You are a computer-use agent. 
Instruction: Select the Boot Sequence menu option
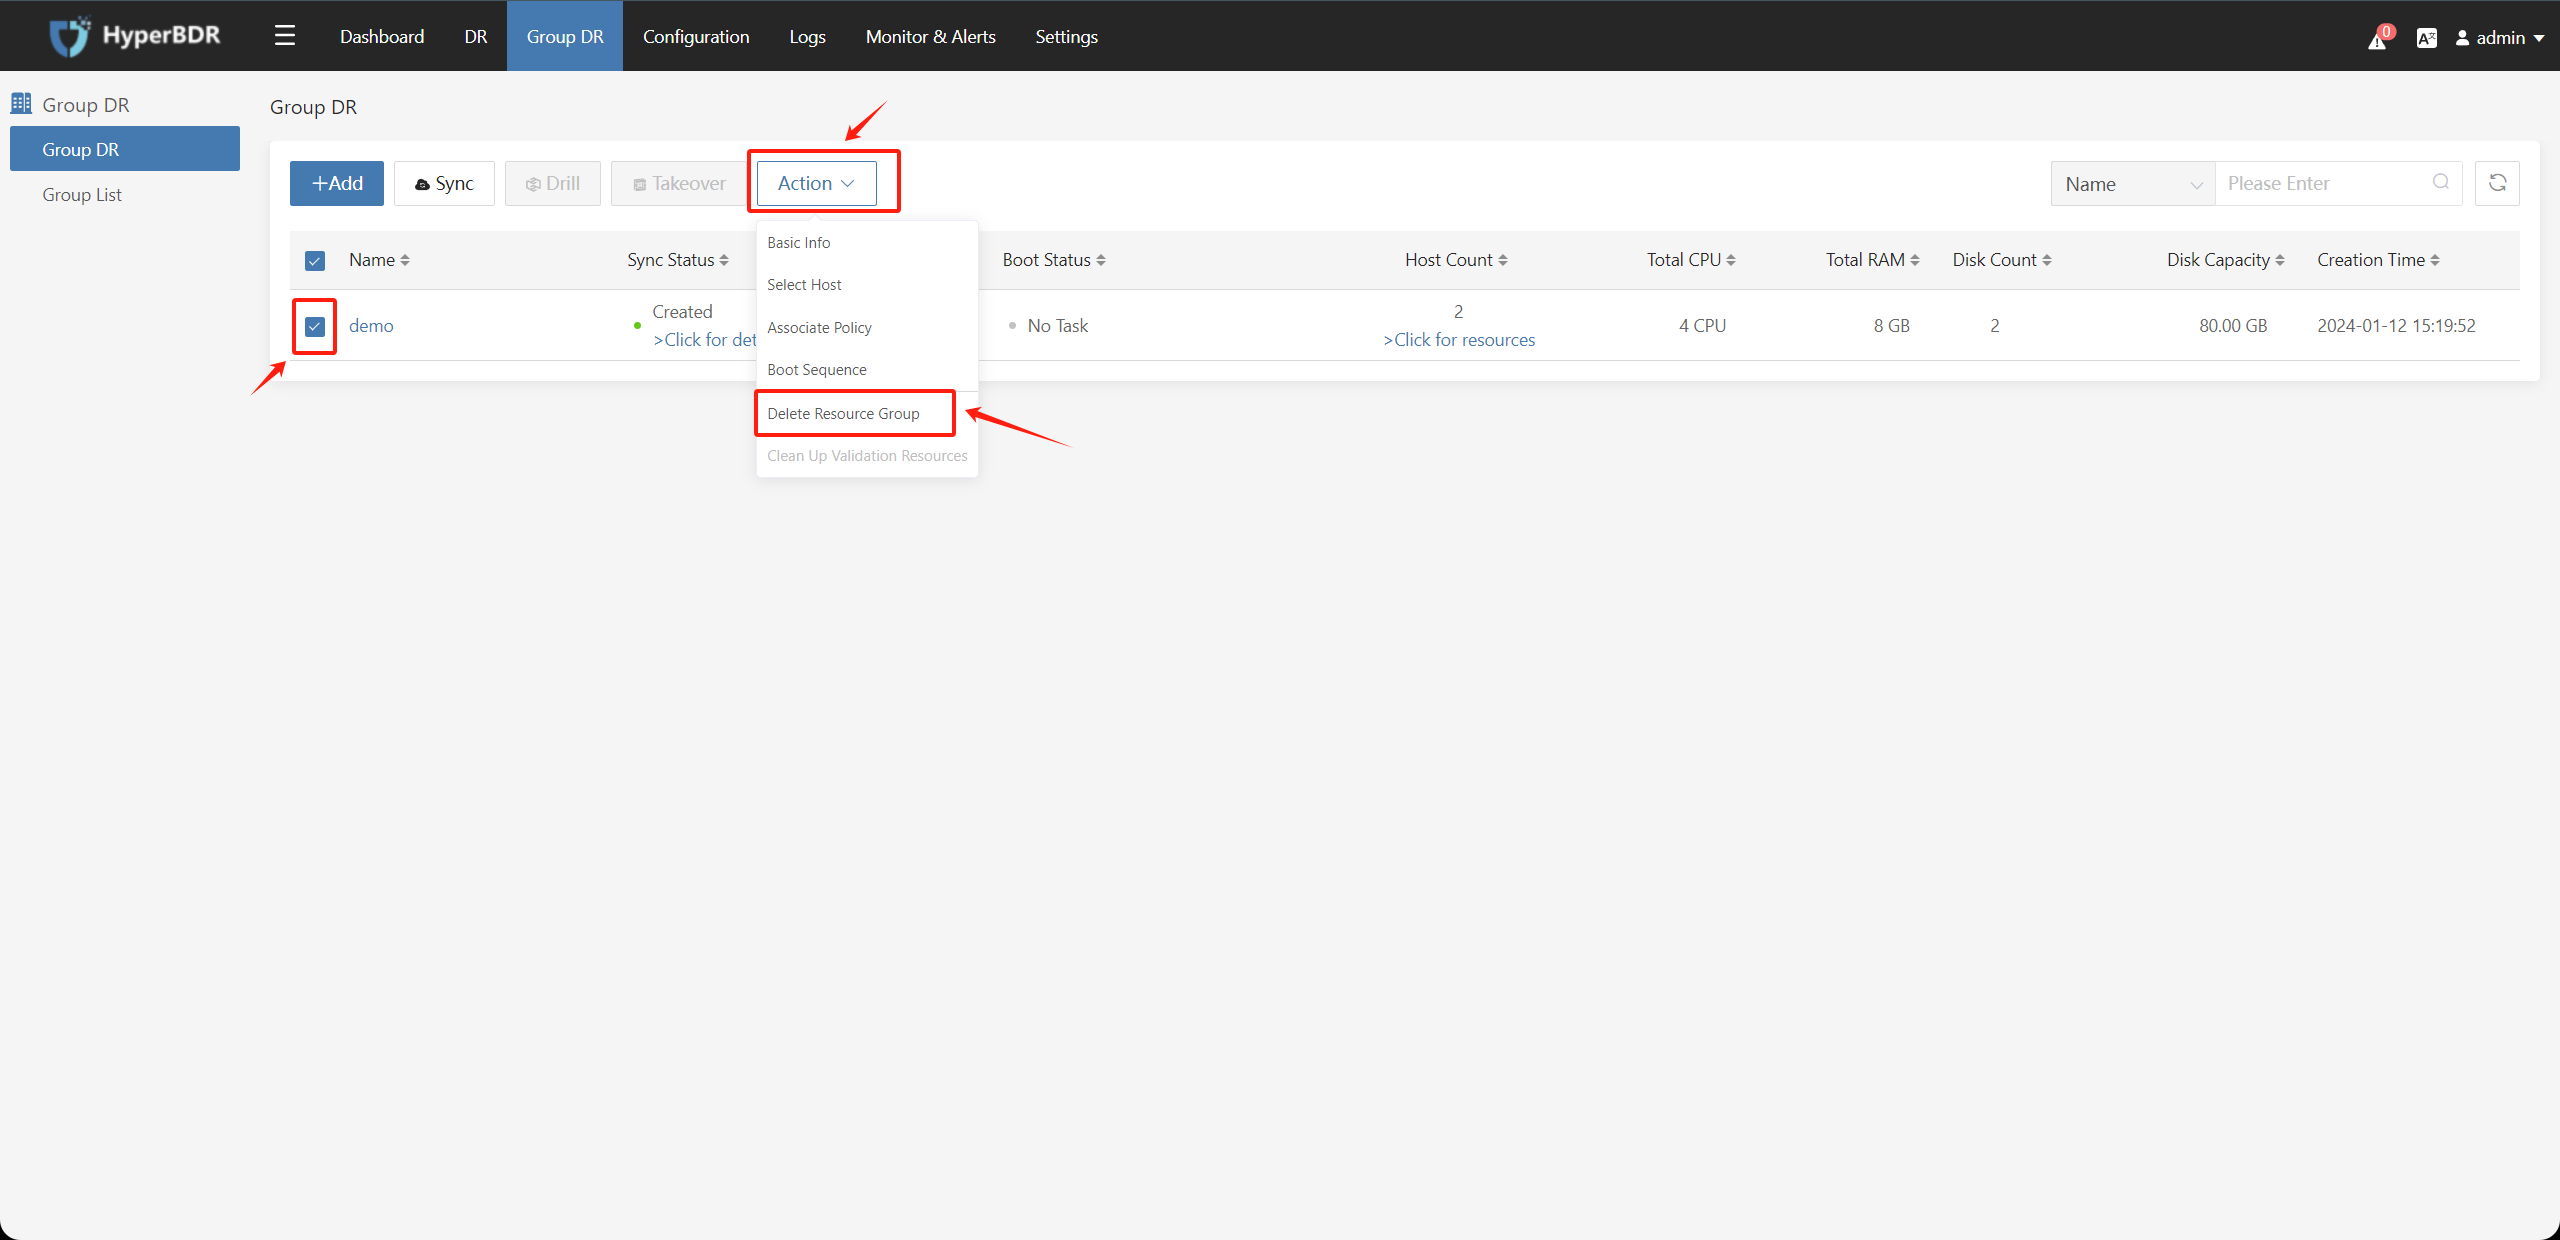tap(818, 369)
